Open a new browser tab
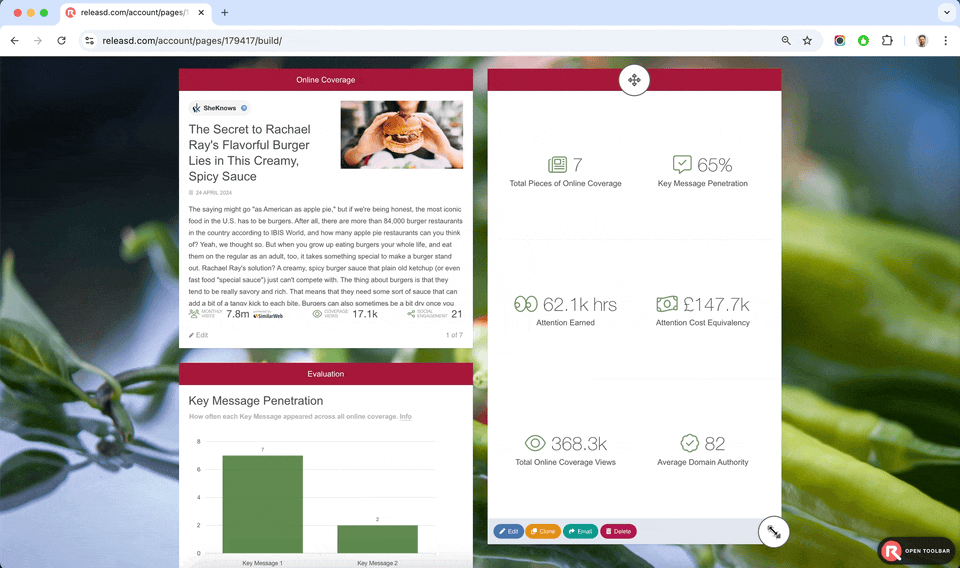 (224, 13)
